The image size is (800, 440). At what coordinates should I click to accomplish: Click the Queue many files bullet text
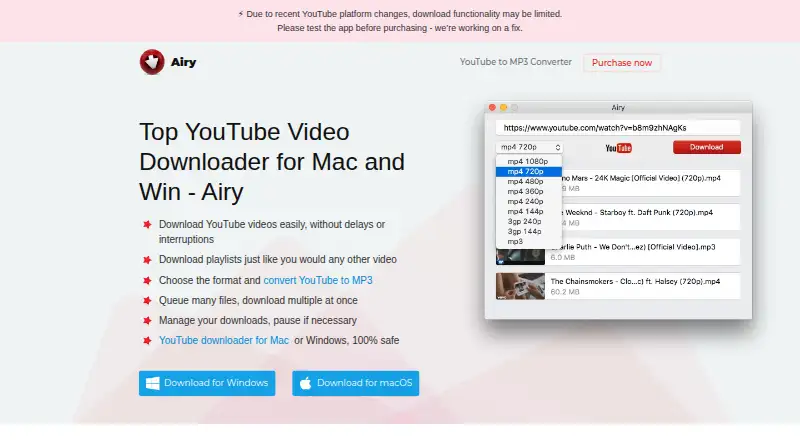point(258,300)
